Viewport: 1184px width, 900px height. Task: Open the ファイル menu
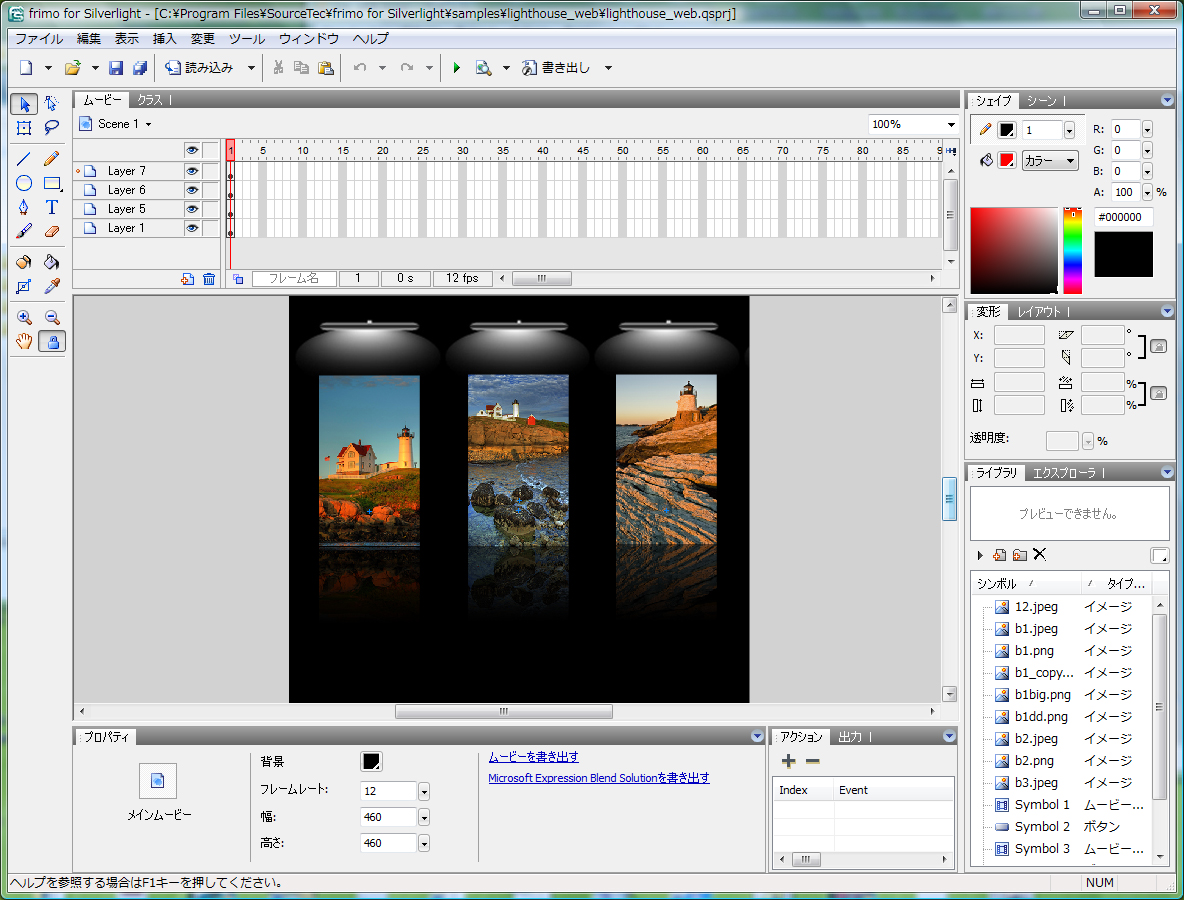[39, 39]
